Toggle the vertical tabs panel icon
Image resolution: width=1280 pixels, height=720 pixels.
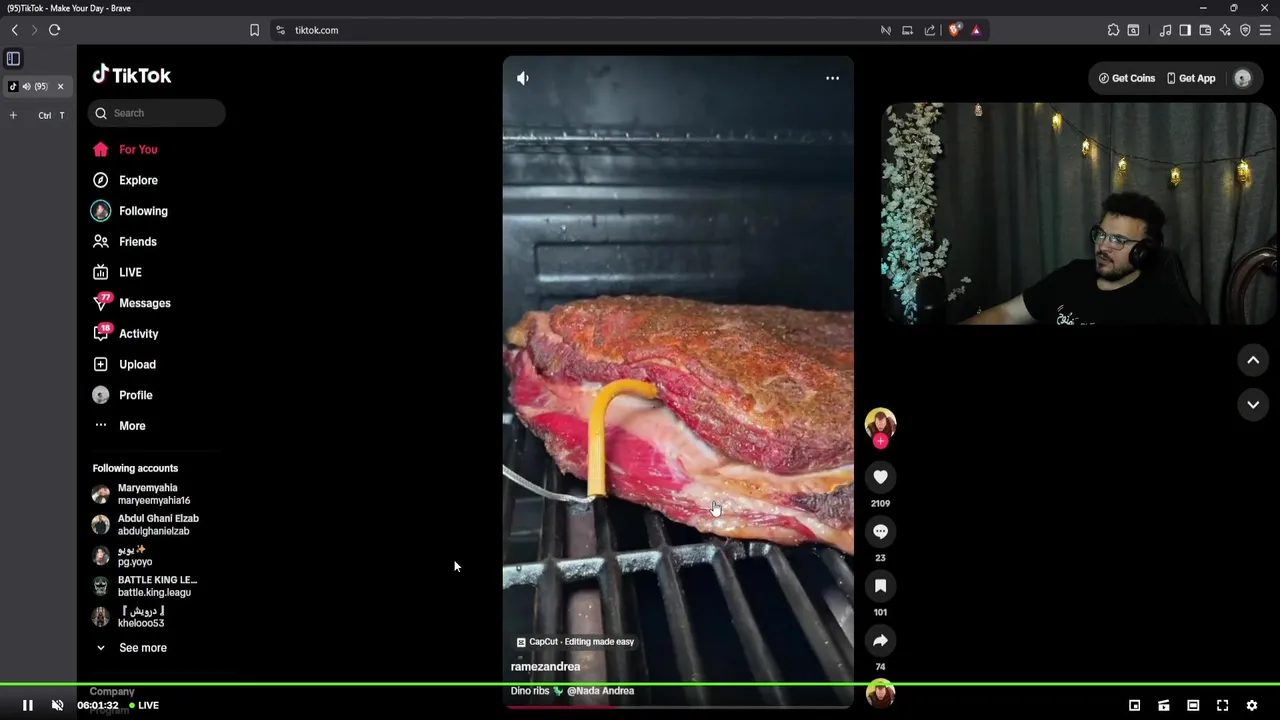point(13,59)
